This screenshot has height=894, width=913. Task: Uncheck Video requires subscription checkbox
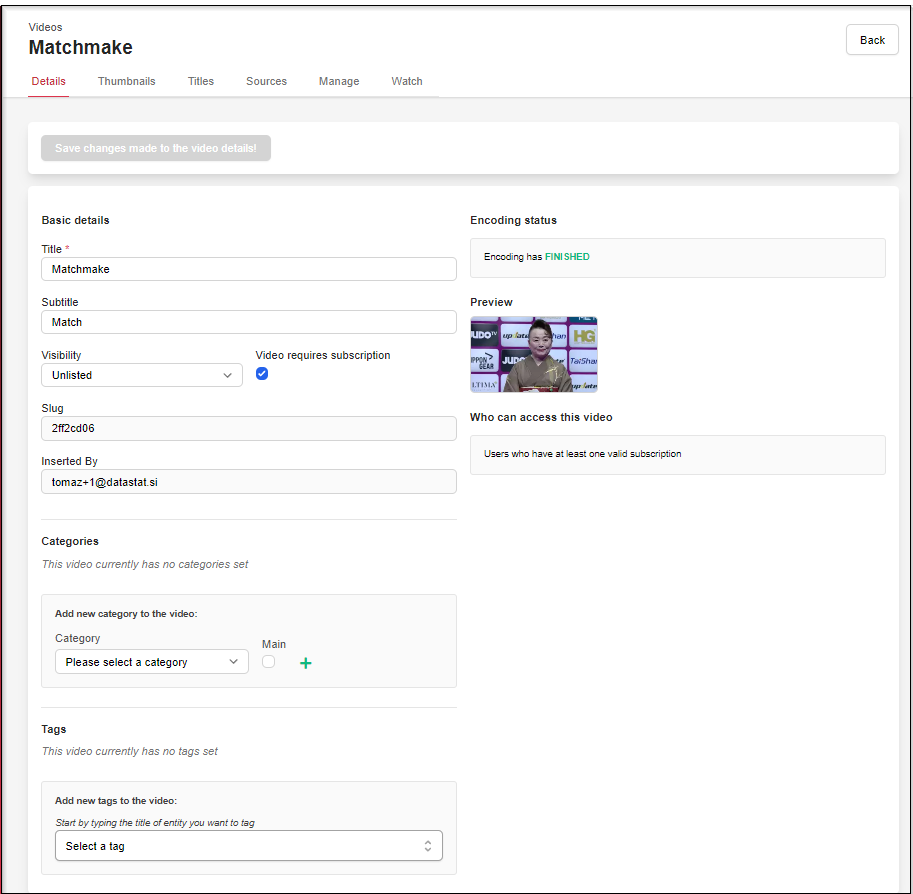click(262, 374)
